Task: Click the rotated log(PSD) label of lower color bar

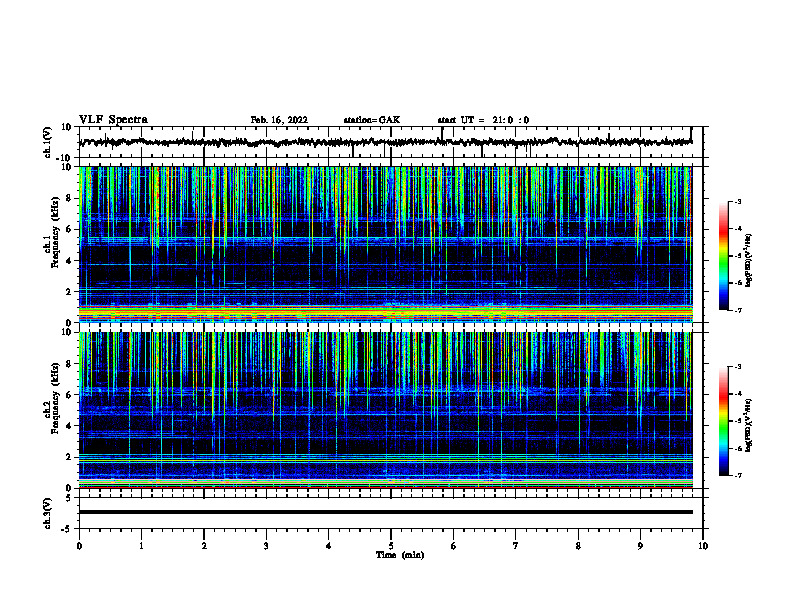Action: point(748,427)
